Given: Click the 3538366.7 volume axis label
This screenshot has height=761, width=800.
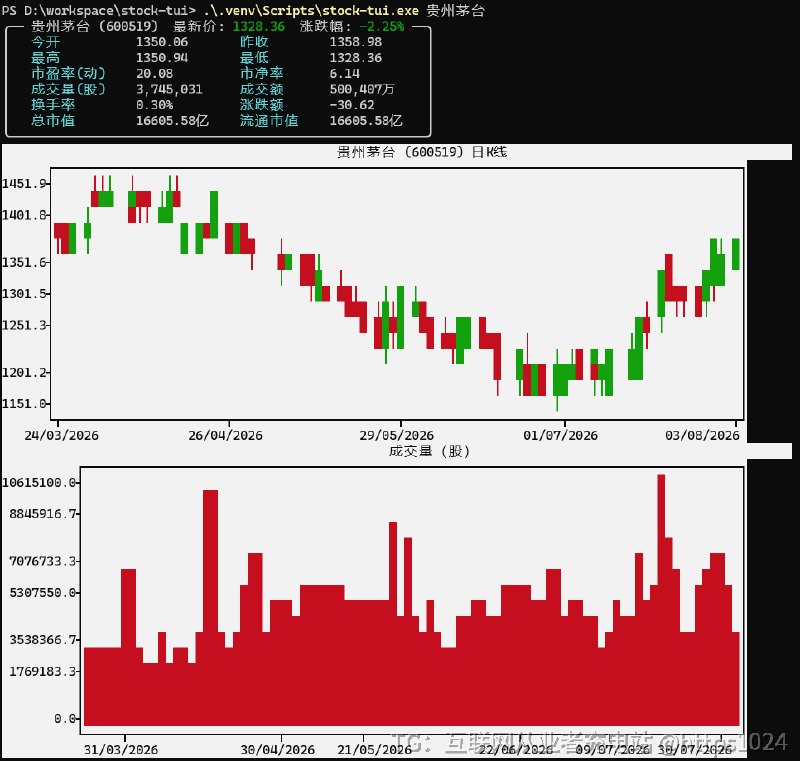Looking at the screenshot, I should (x=43, y=640).
